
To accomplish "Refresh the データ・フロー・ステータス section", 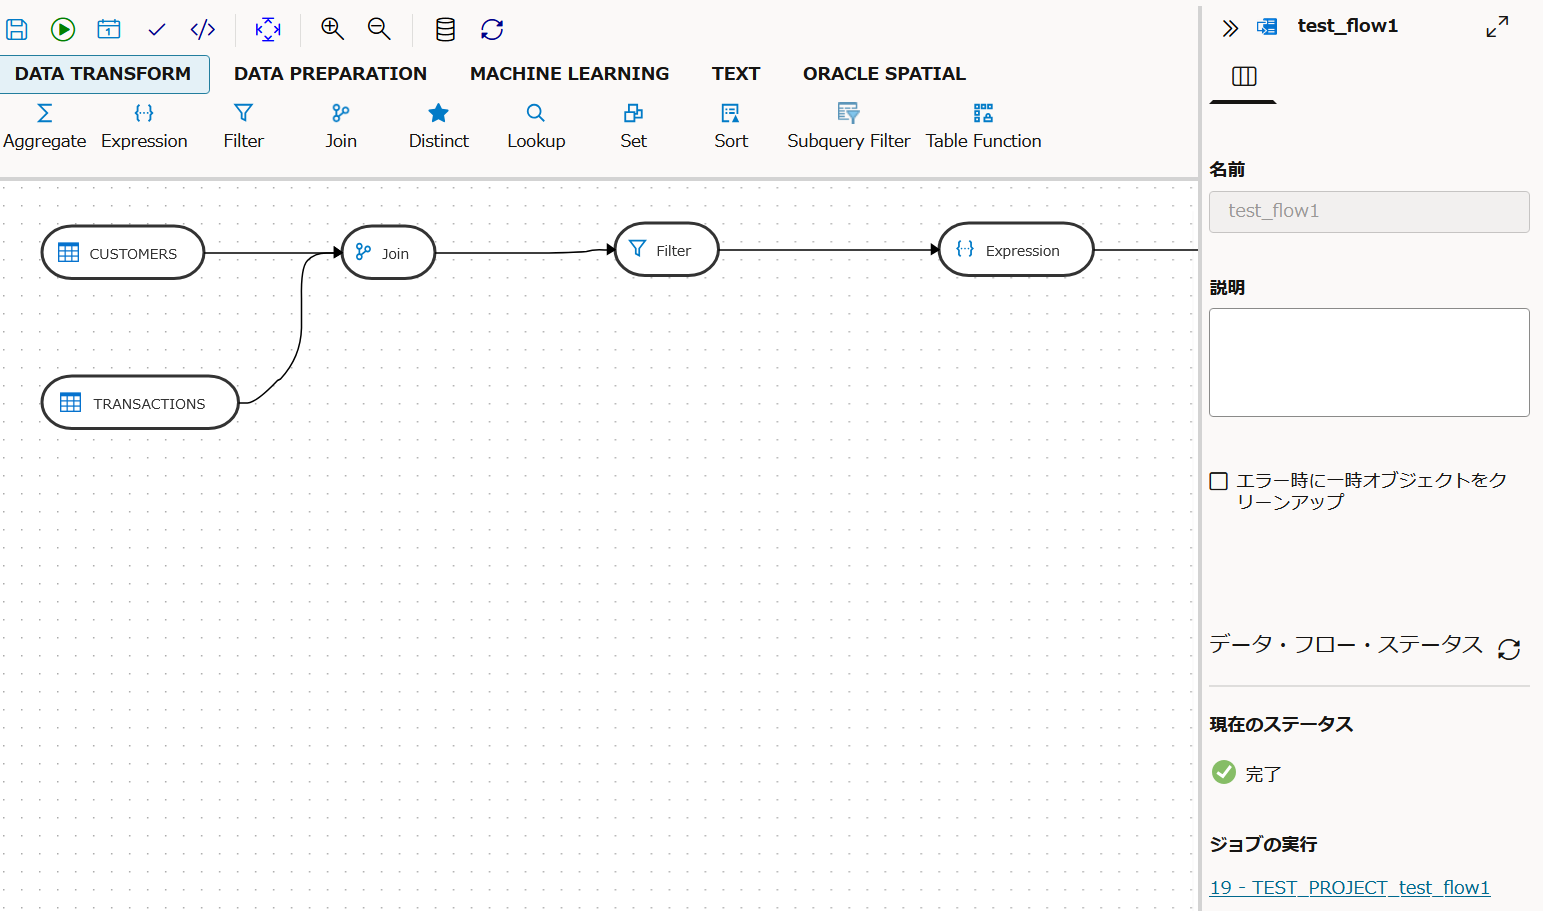I will 1509,649.
